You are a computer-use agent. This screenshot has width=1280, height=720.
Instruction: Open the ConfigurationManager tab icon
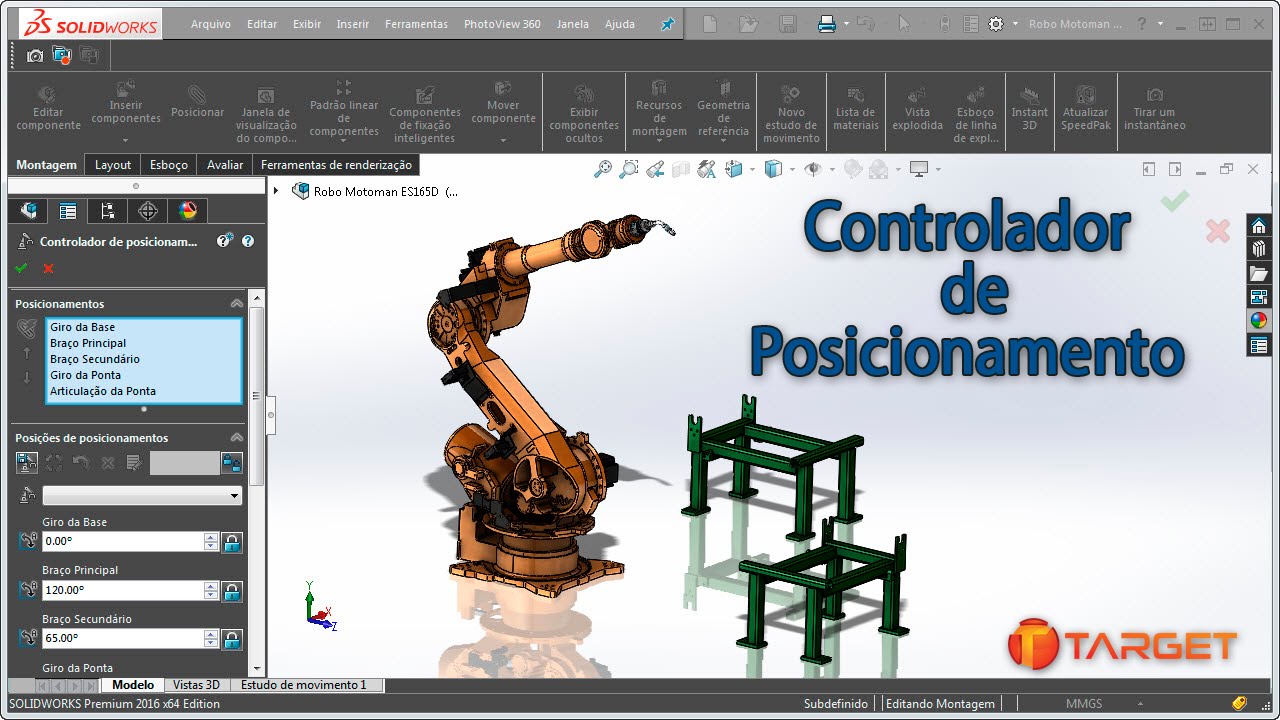(x=108, y=210)
